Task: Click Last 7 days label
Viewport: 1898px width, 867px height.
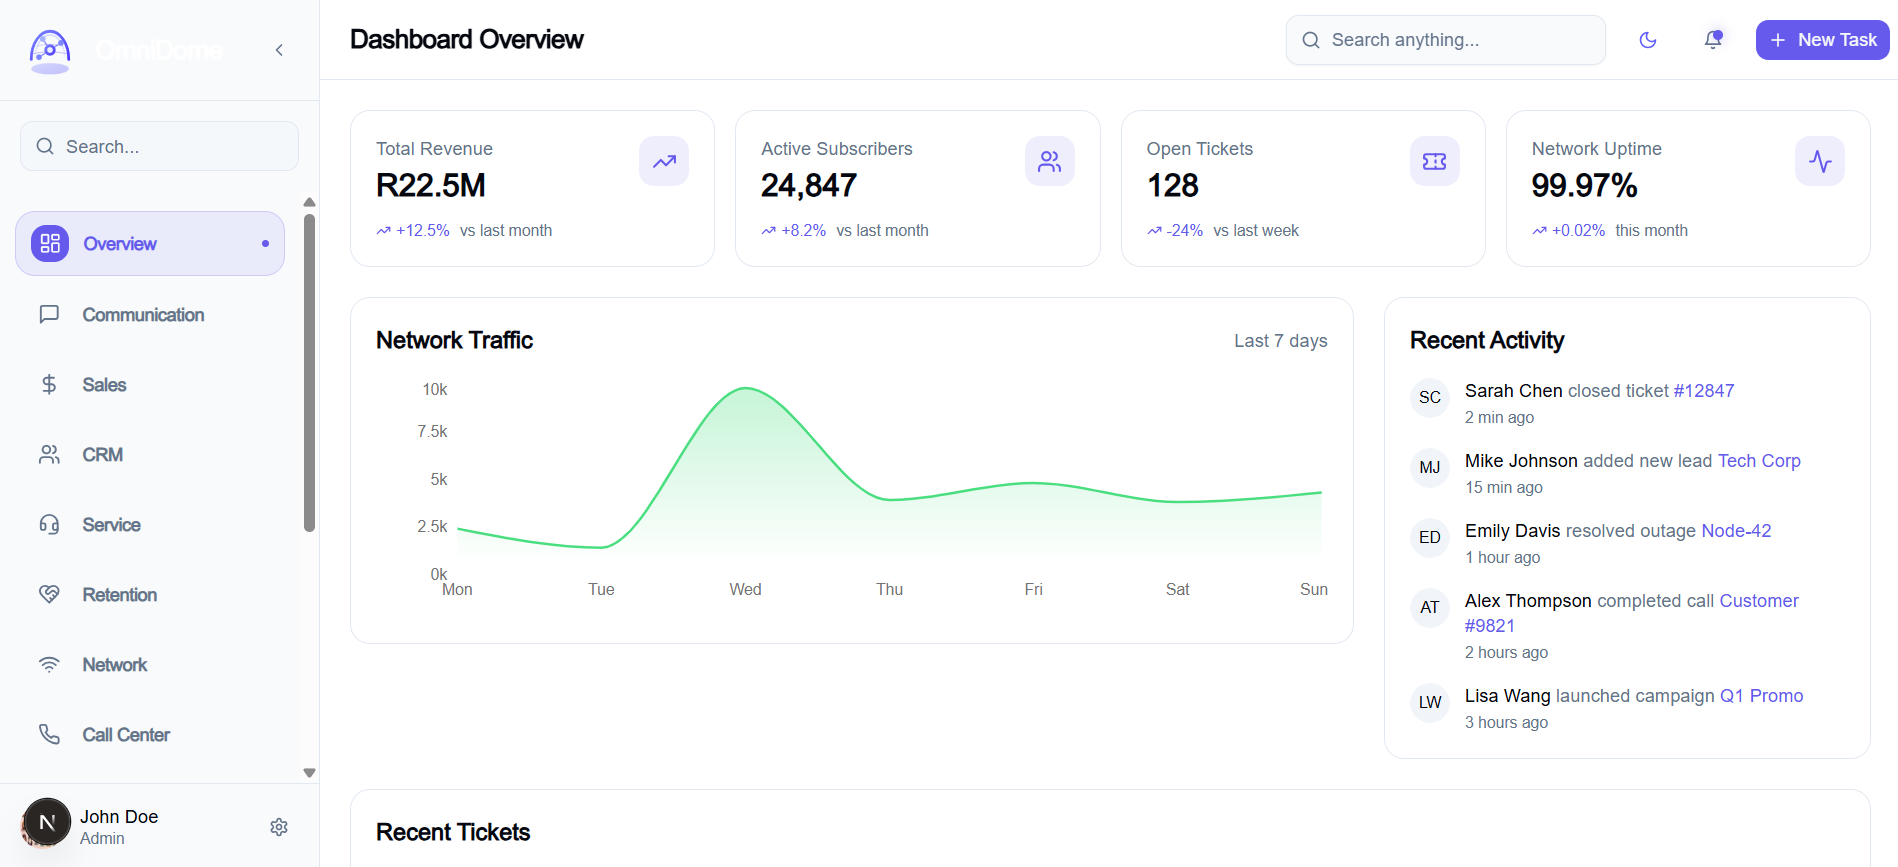Action: point(1280,341)
